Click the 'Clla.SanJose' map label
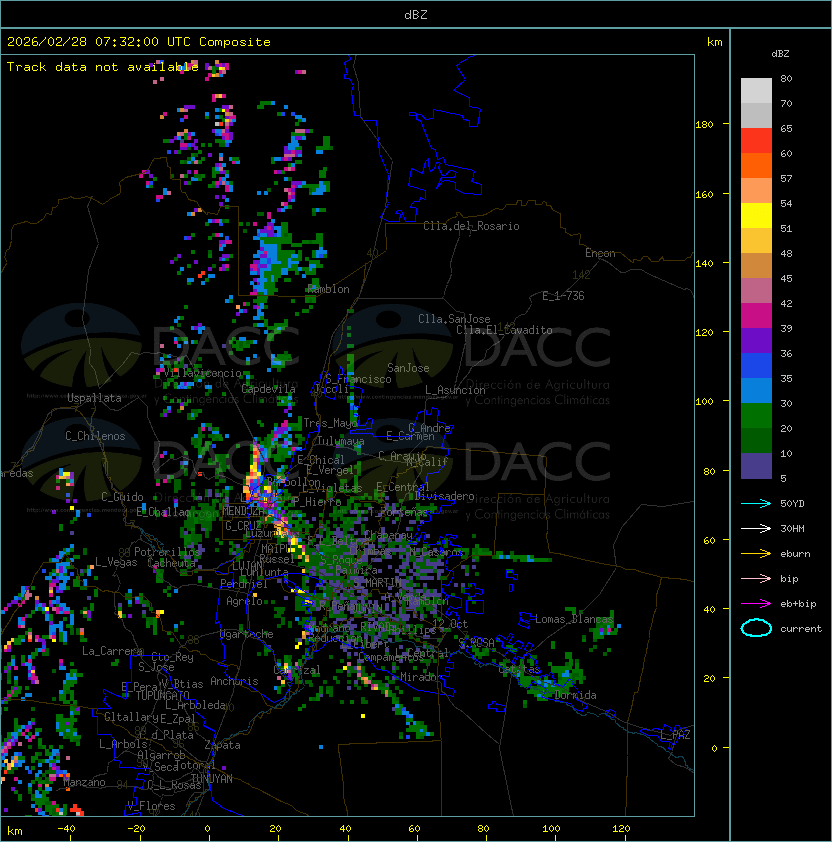Image resolution: width=832 pixels, height=842 pixels. click(454, 319)
